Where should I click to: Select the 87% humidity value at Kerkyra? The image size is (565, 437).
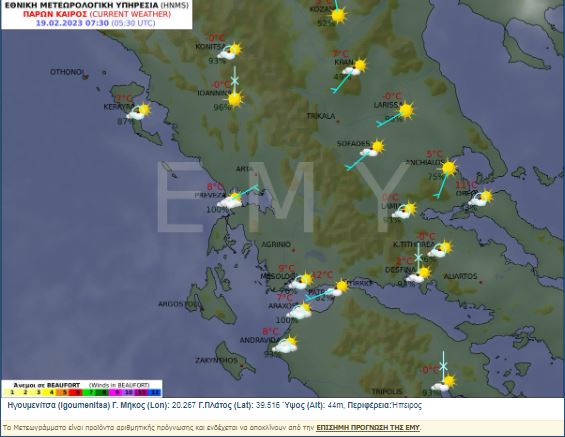click(125, 121)
